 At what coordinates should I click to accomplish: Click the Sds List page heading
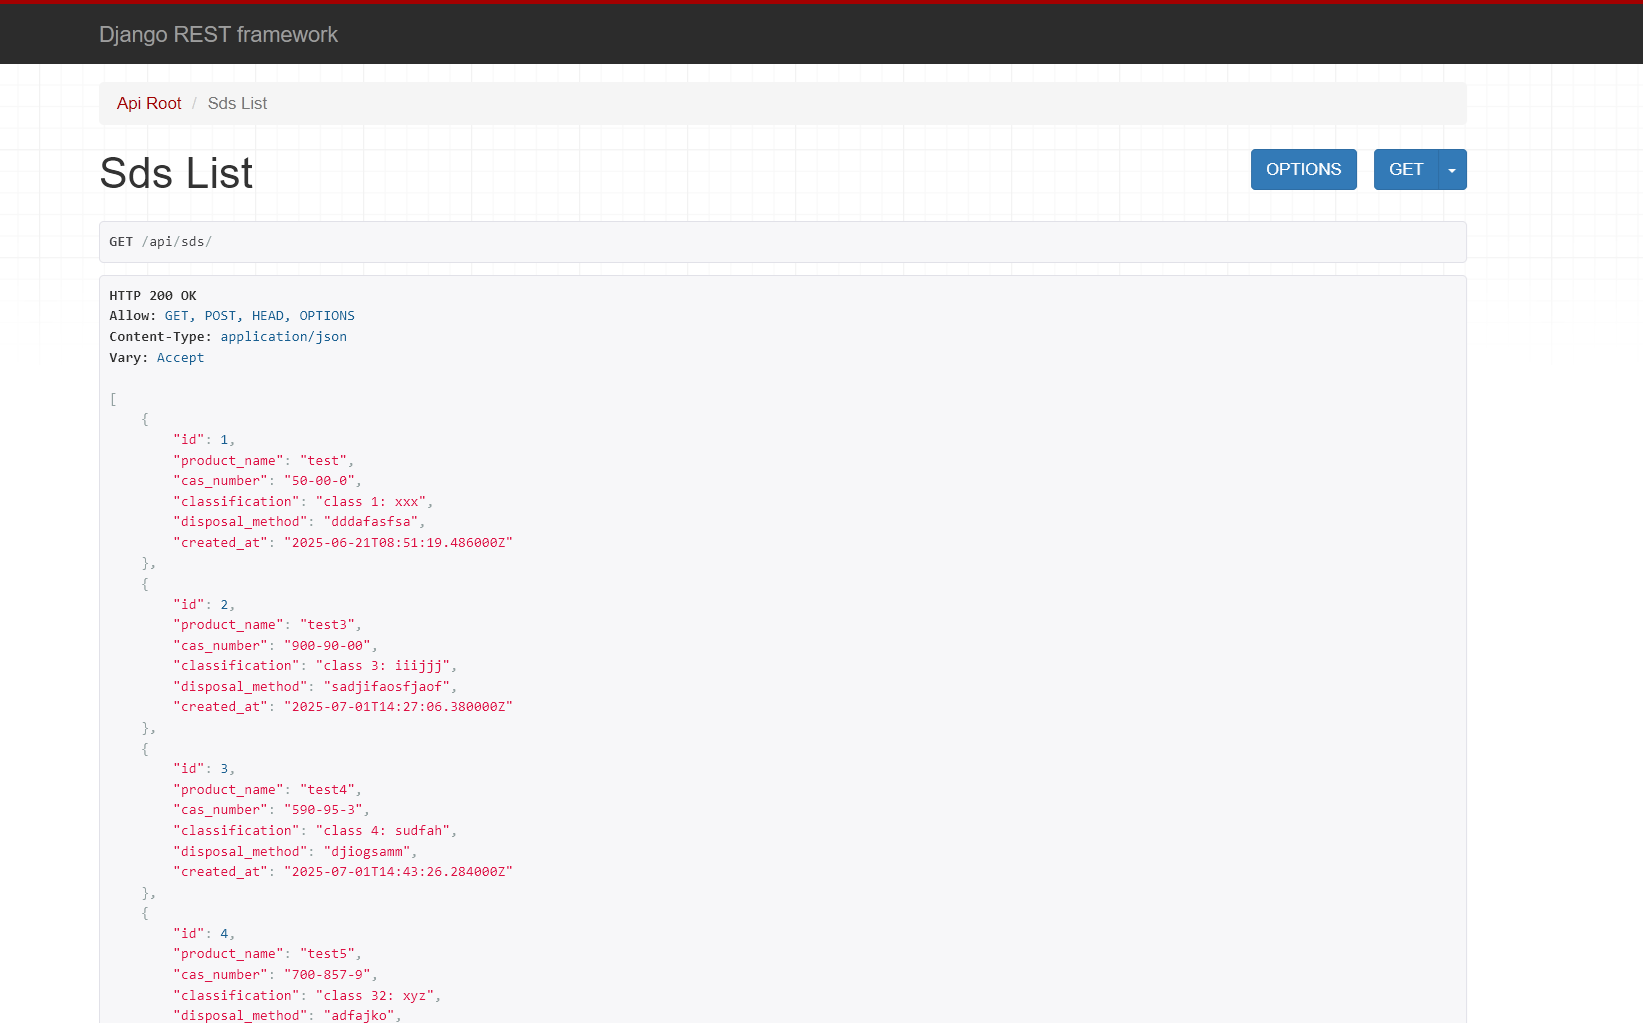(x=176, y=173)
